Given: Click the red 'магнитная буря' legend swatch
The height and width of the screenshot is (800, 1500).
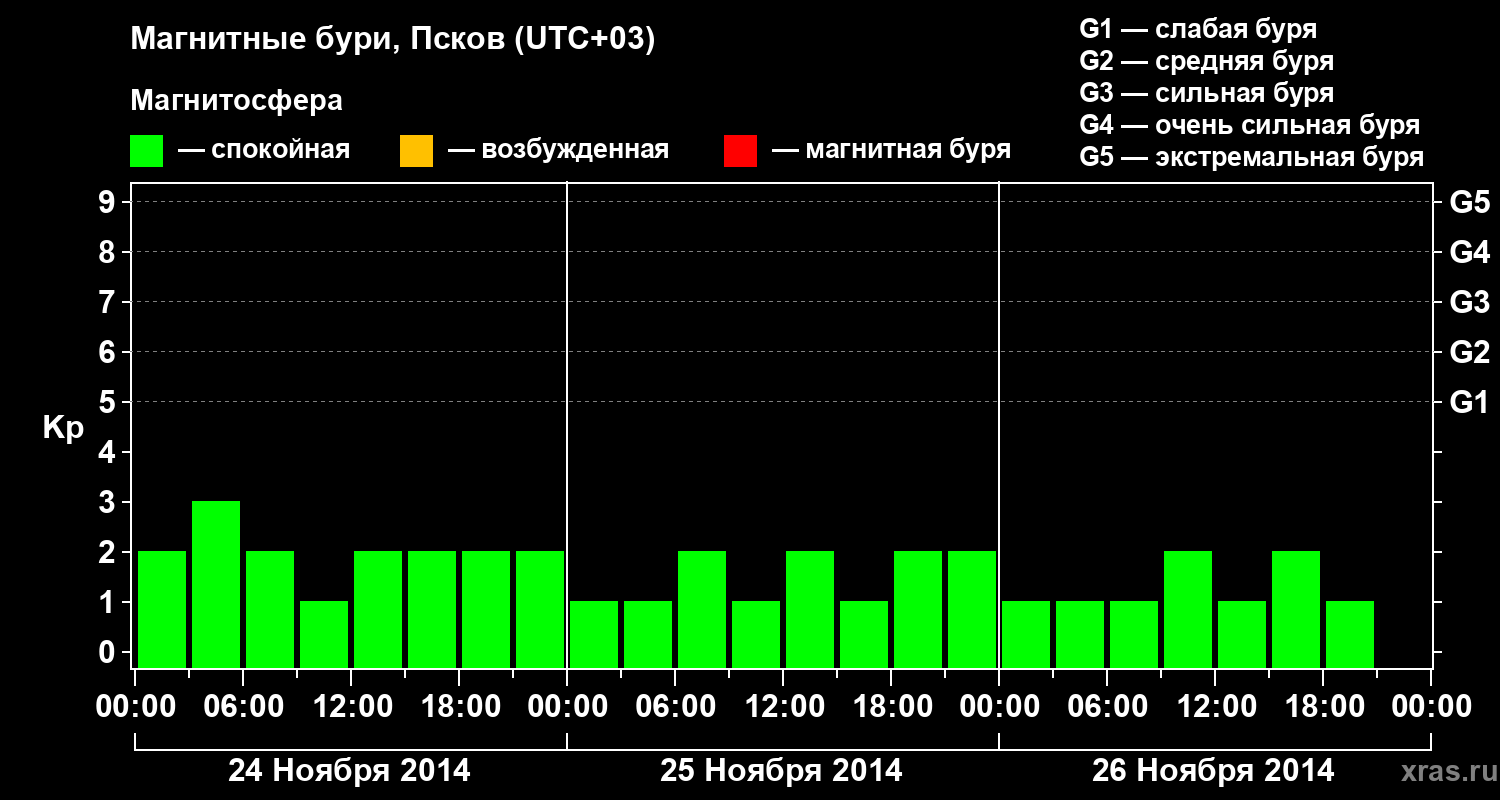Looking at the screenshot, I should (740, 151).
